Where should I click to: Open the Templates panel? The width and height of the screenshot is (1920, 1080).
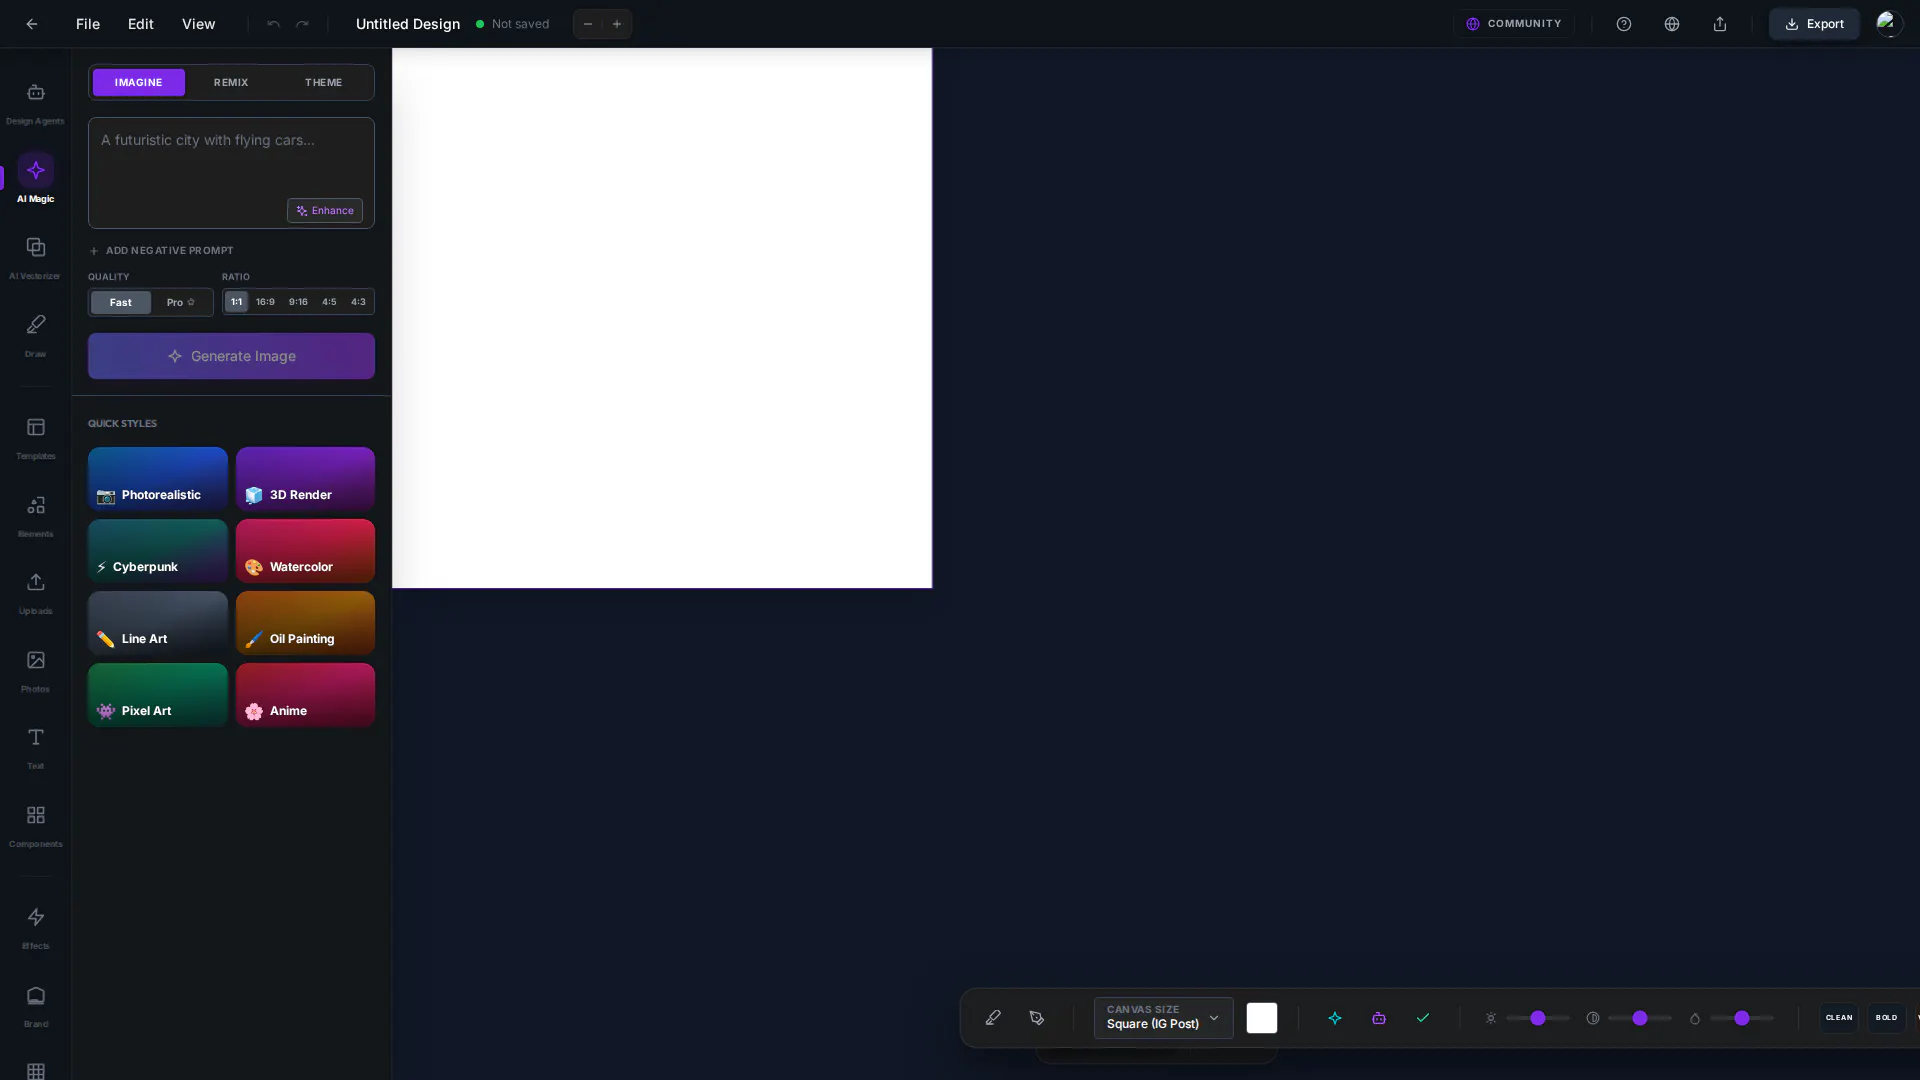[x=35, y=438]
